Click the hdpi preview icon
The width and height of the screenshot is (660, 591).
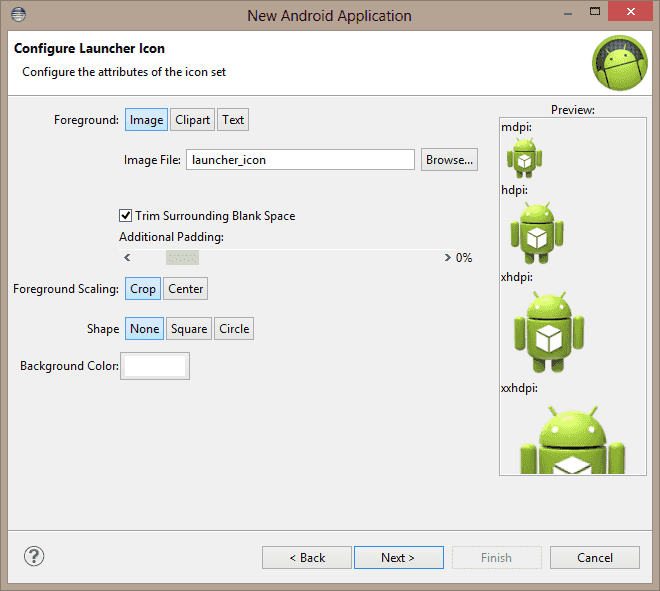[x=537, y=233]
